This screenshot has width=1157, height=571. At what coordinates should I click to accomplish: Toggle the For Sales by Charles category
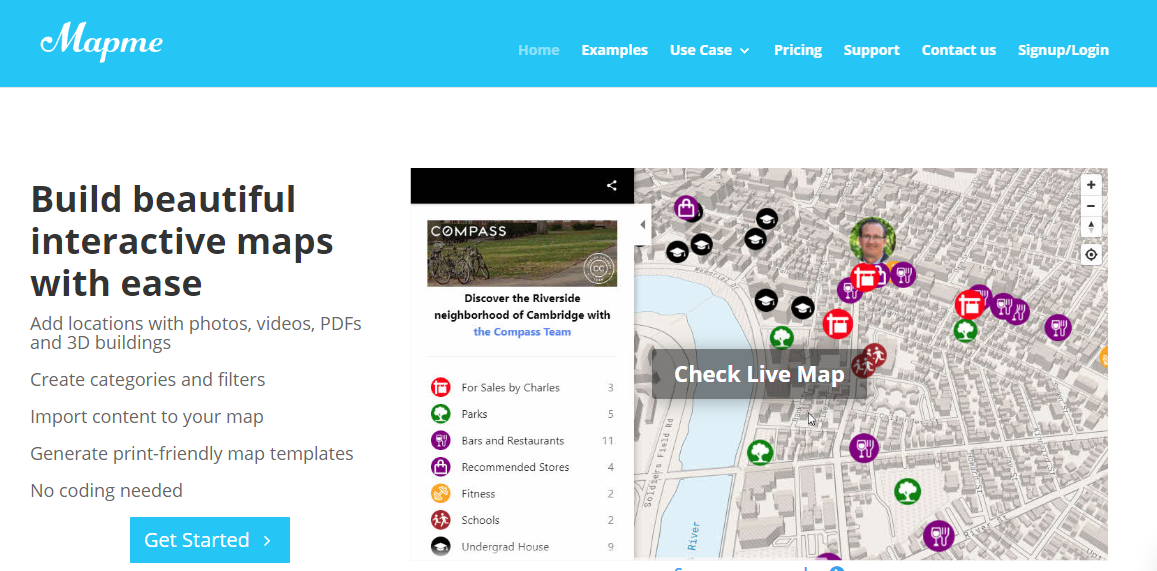tap(510, 388)
